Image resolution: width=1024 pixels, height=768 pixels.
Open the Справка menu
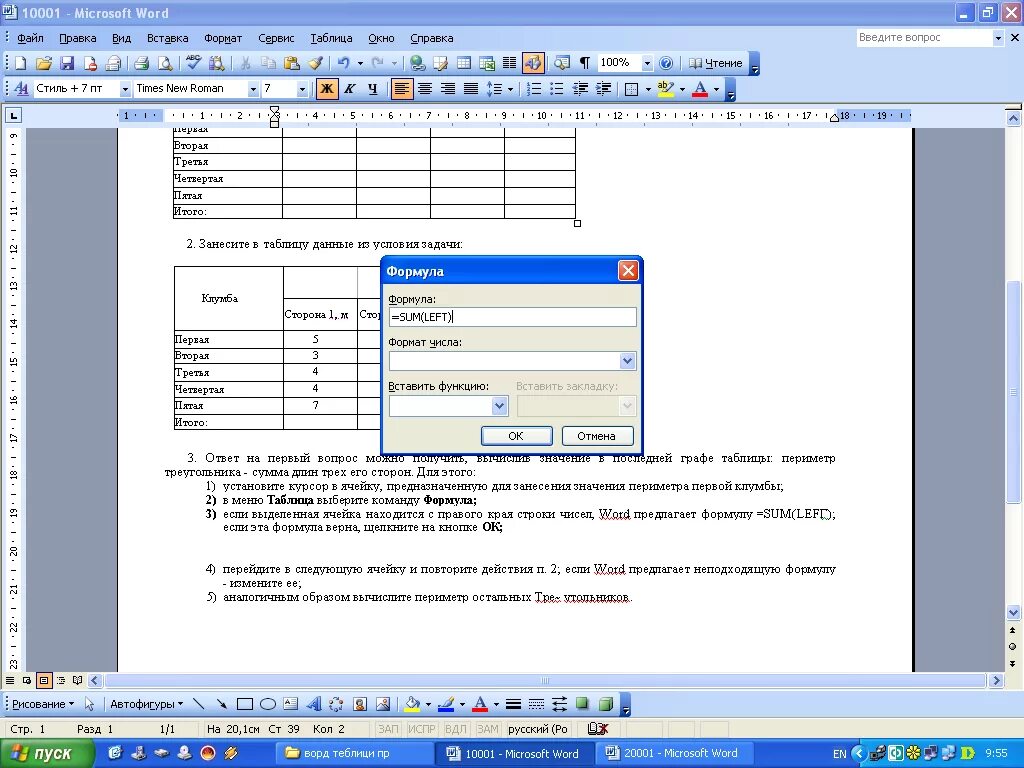point(432,38)
